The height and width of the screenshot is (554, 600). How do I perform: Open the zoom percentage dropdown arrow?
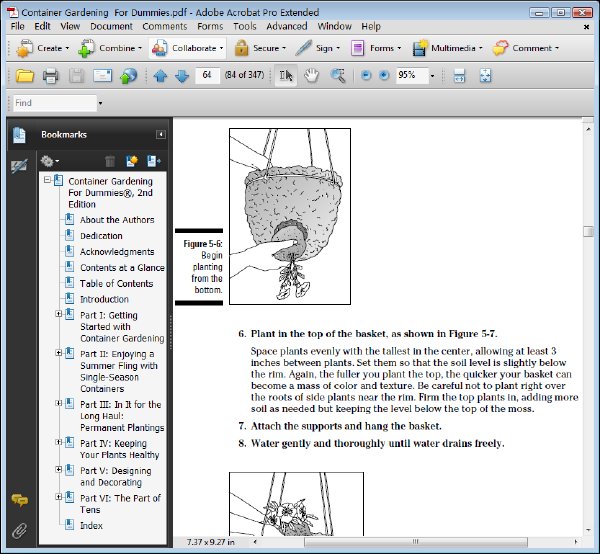432,76
